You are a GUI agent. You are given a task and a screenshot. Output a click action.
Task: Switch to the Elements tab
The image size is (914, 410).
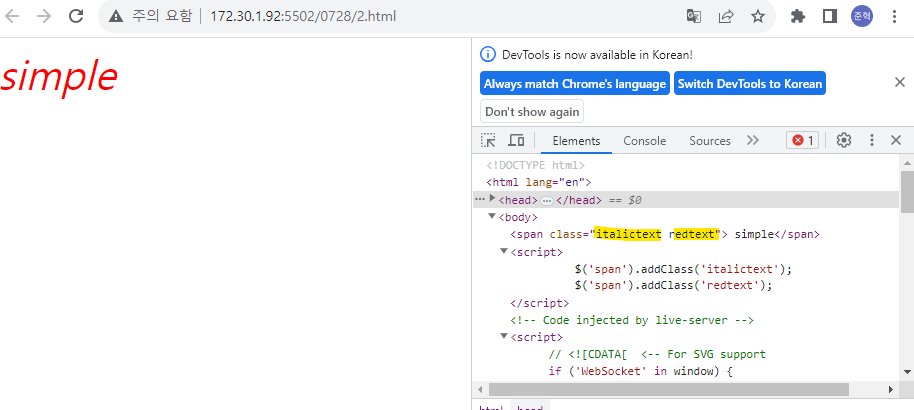pos(576,141)
